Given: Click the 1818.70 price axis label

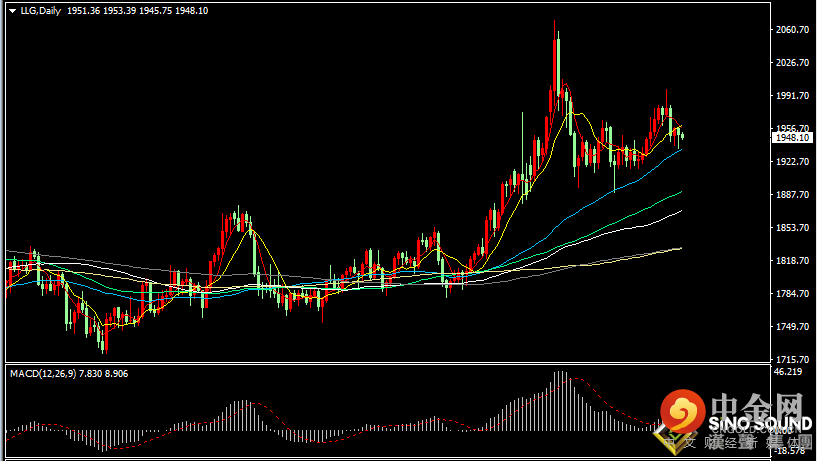Looking at the screenshot, I should [794, 260].
